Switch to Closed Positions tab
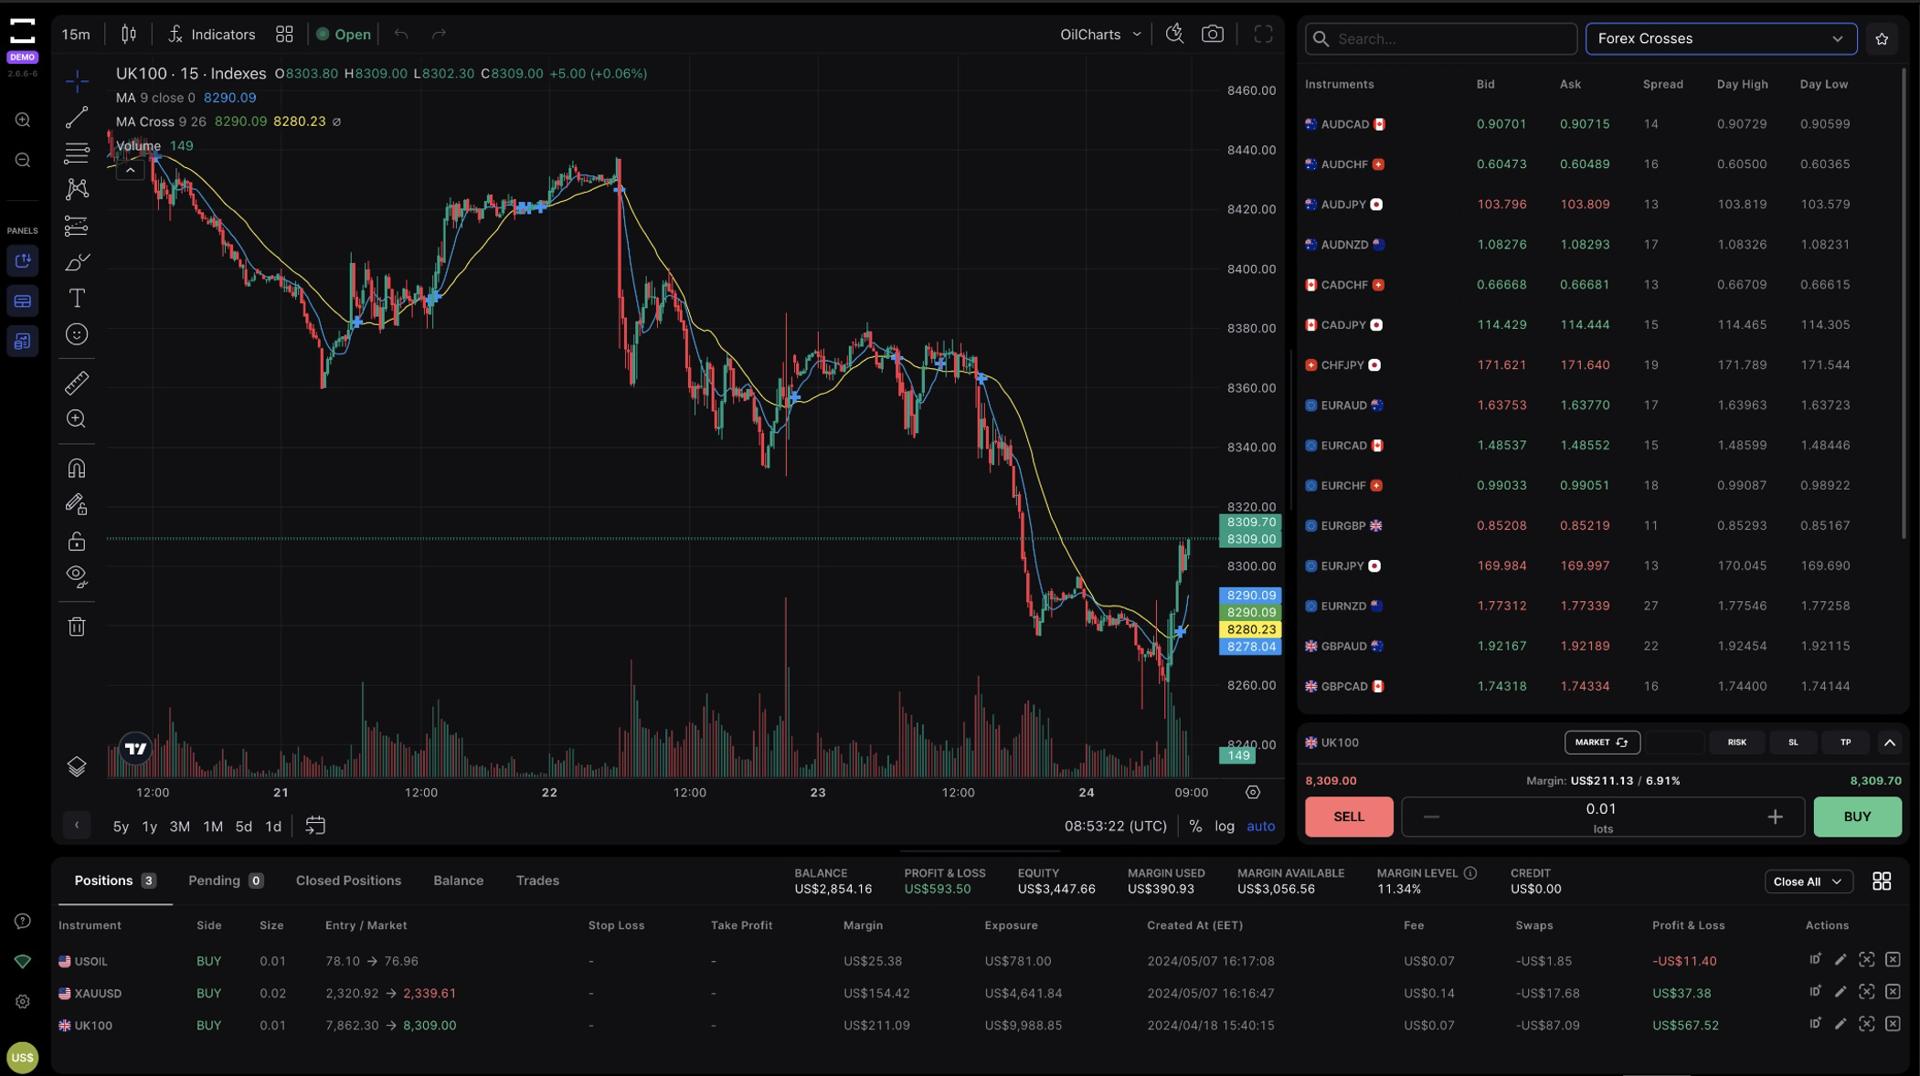 point(348,880)
